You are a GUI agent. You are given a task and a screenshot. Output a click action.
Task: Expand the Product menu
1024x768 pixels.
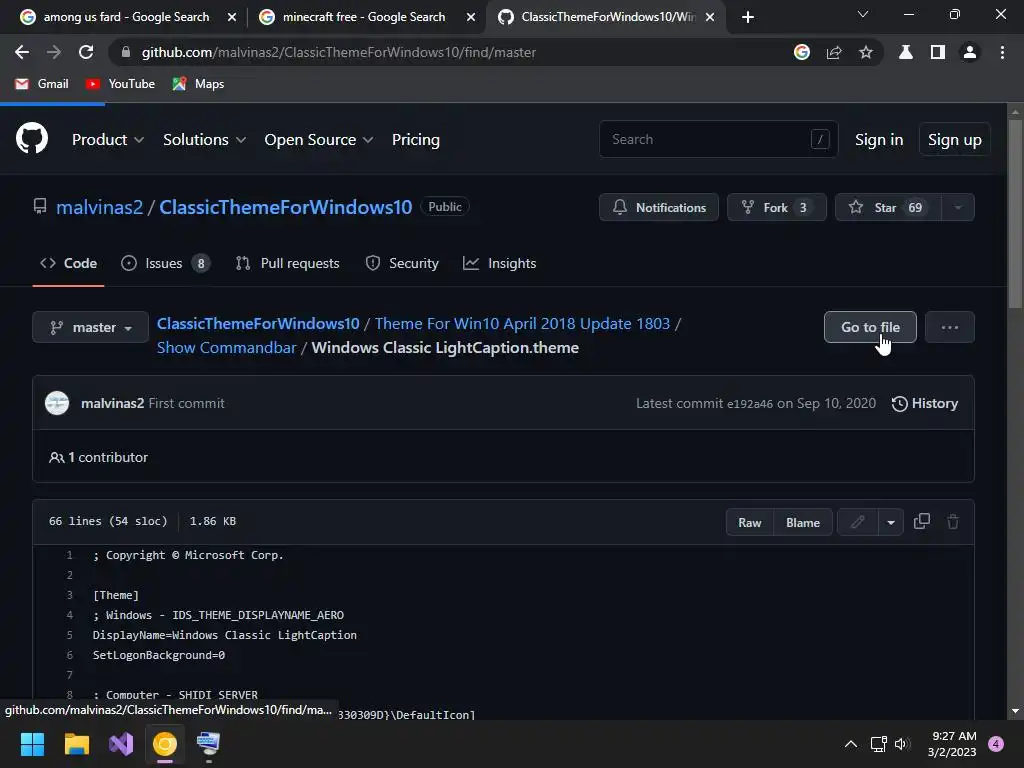pyautogui.click(x=108, y=140)
